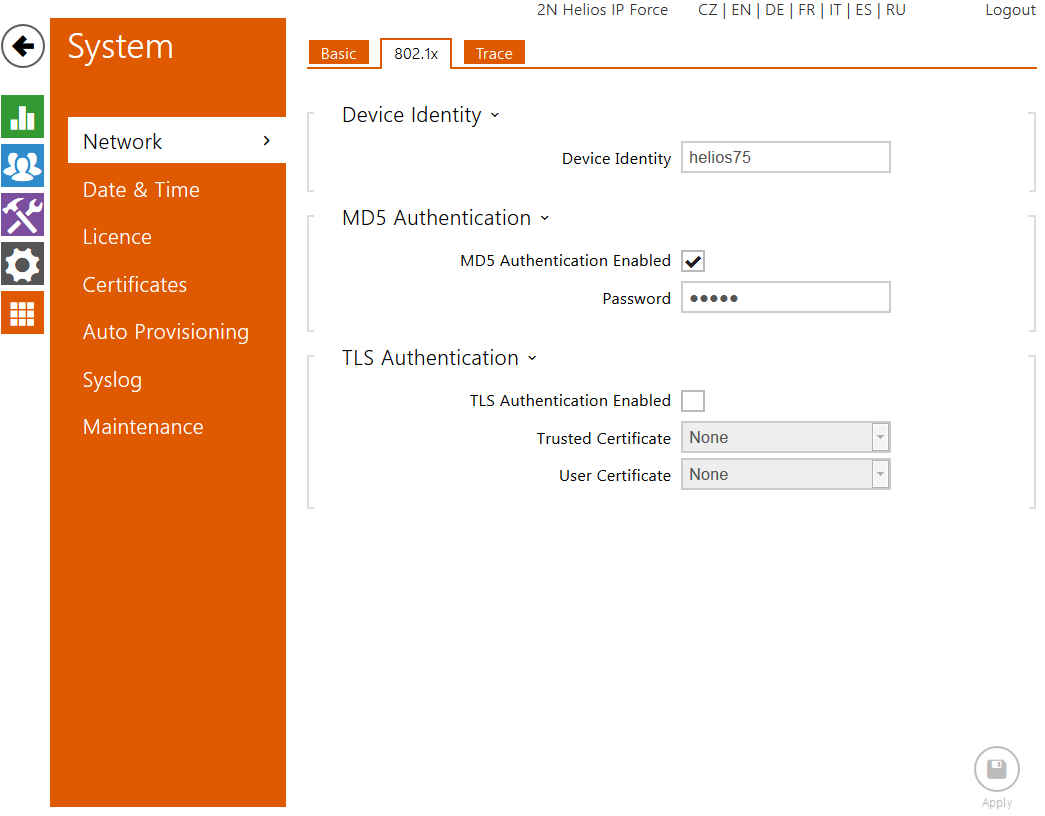The height and width of the screenshot is (816, 1045).
Task: Switch language to DE
Action: click(x=774, y=10)
